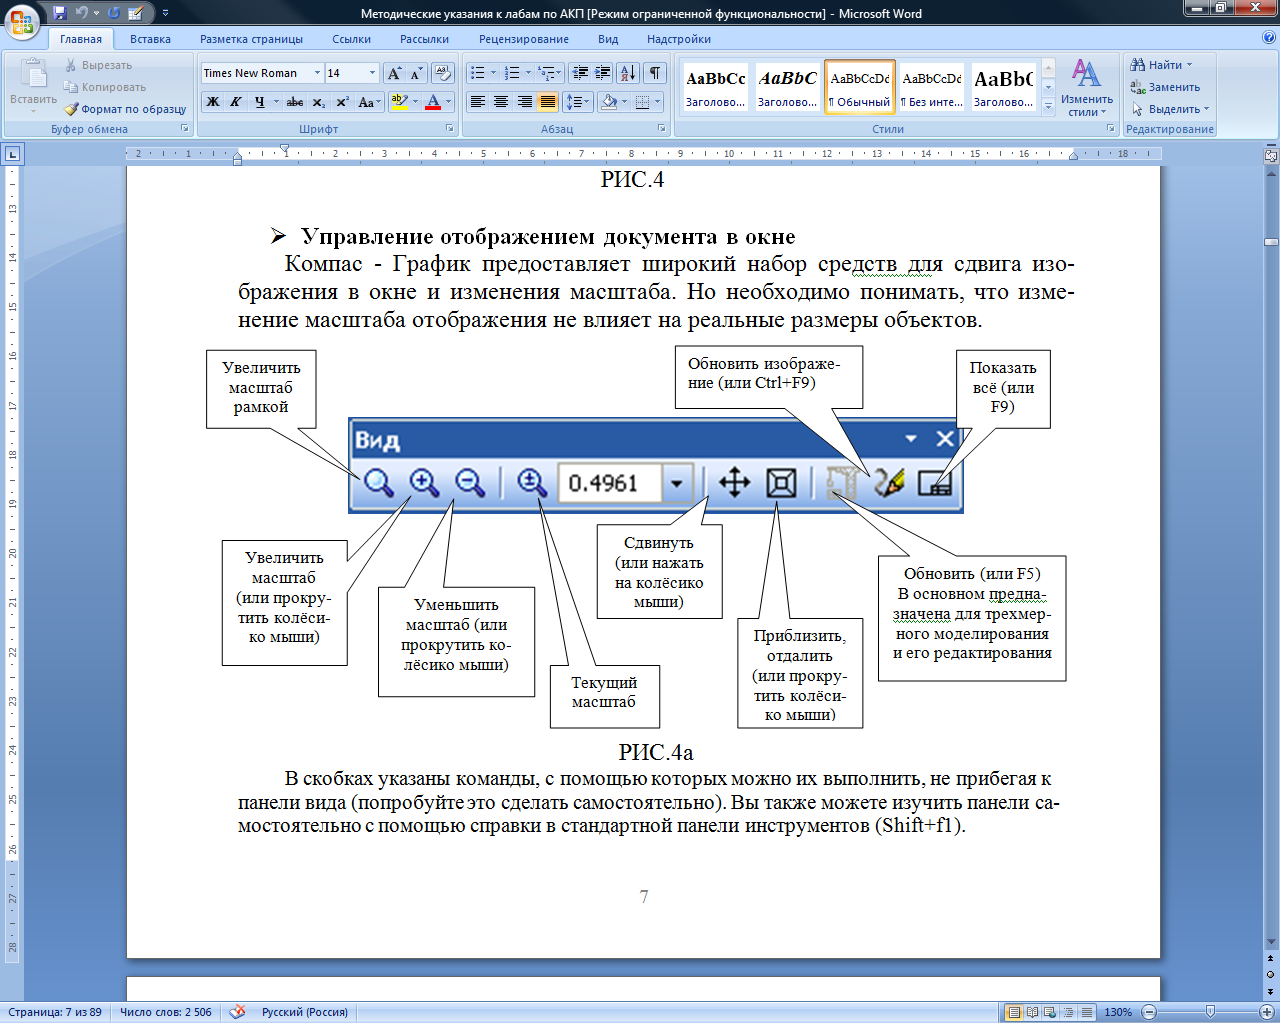Screen dimensions: 1280x1024
Task: Switch to Web Layout view
Action: coord(1051,1012)
